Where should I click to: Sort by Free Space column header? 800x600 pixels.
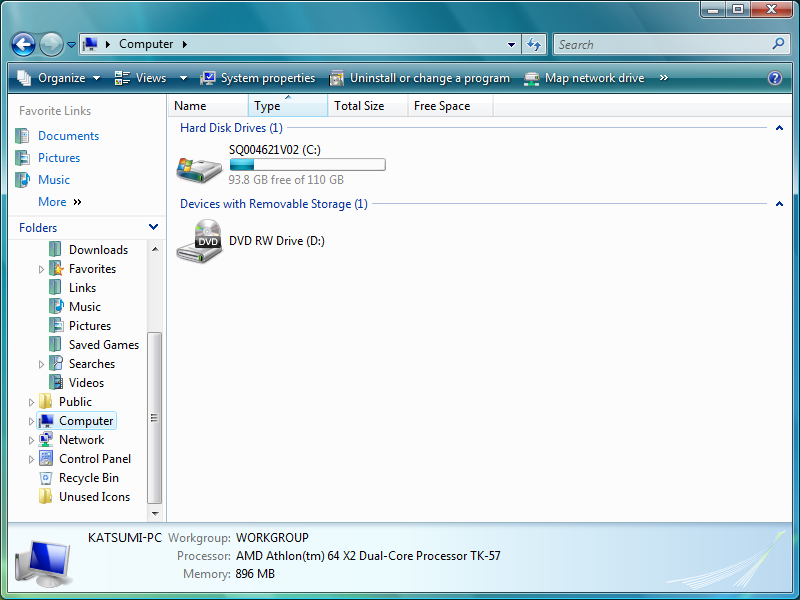click(x=451, y=106)
